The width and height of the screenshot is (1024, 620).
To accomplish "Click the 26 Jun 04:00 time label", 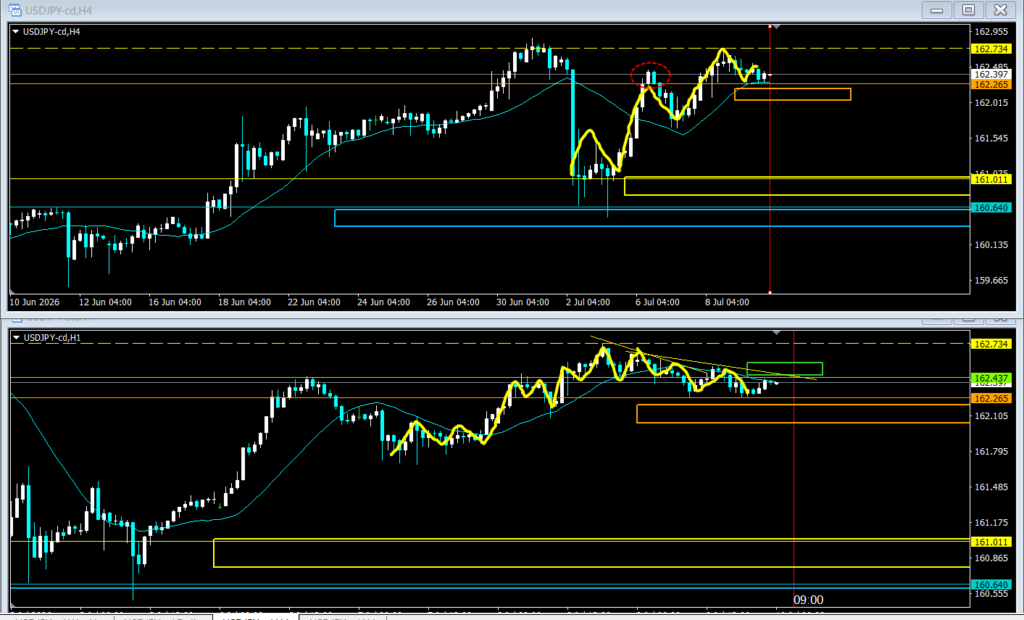I will 453,302.
